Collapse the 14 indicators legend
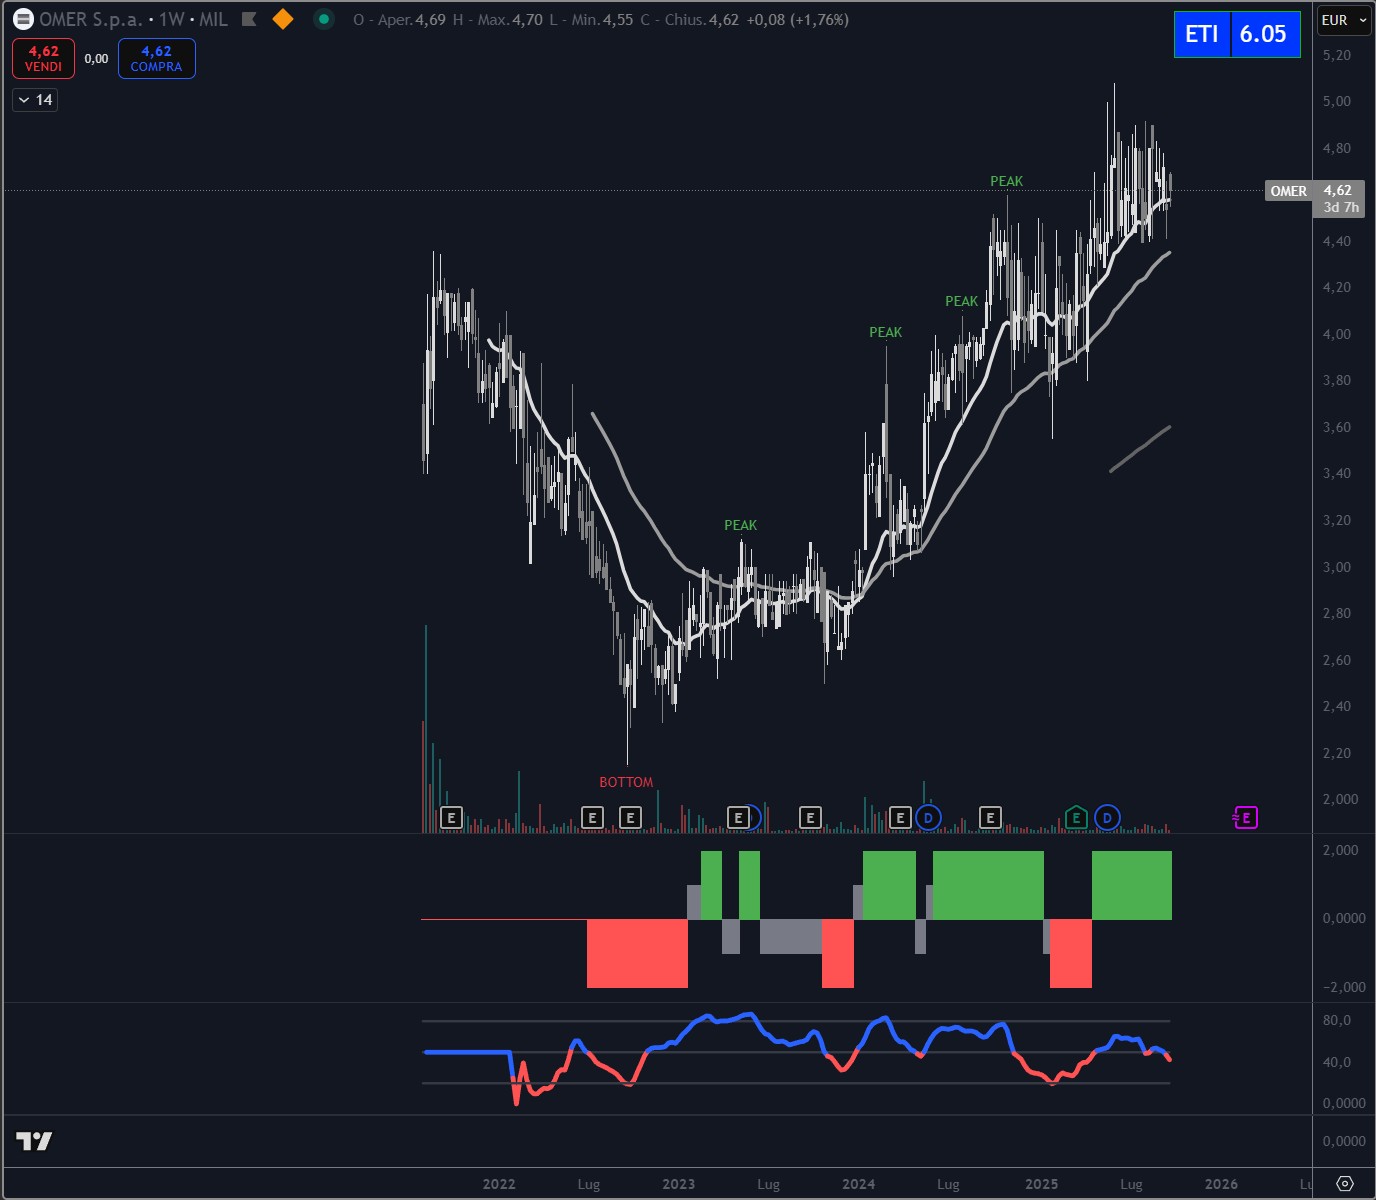This screenshot has height=1200, width=1376. click(x=35, y=100)
